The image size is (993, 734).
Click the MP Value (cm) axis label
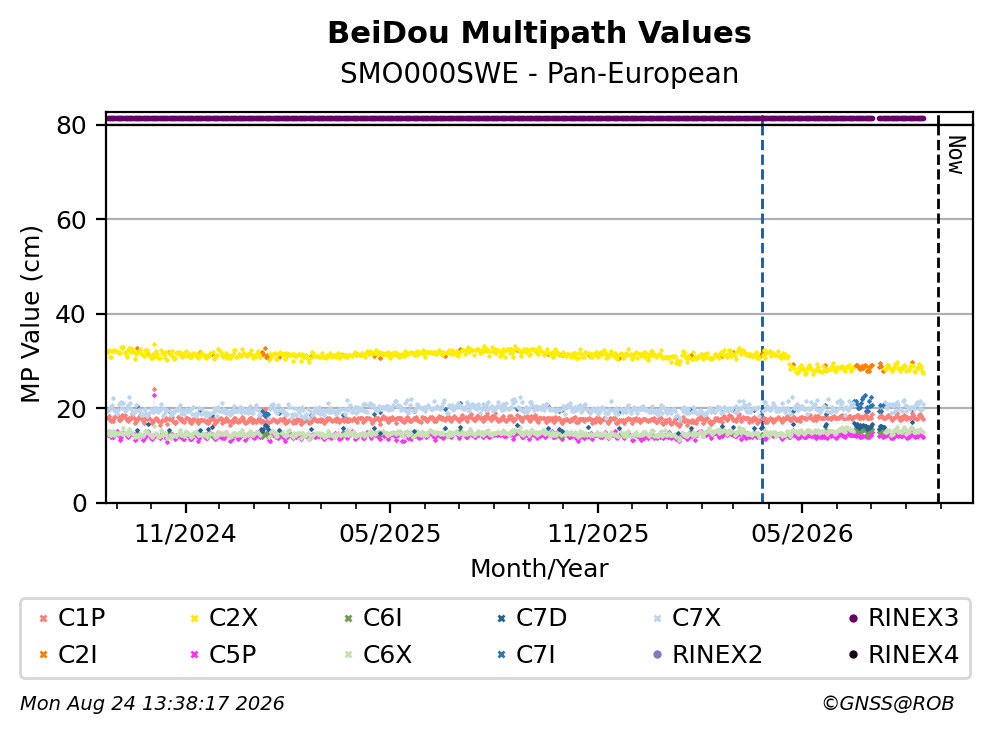(x=30, y=314)
